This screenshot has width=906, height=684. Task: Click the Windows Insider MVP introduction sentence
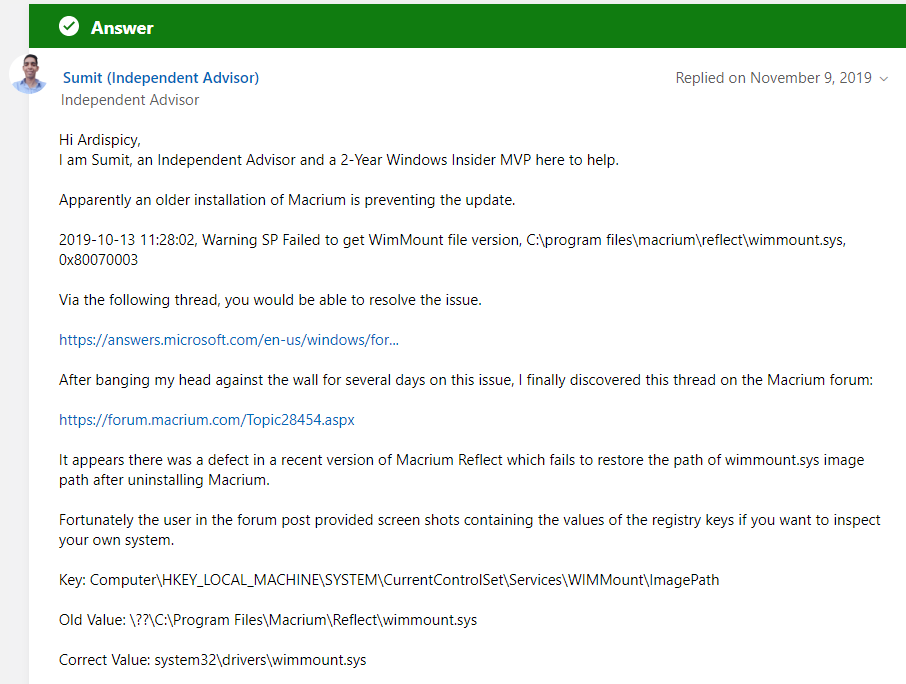pos(339,160)
